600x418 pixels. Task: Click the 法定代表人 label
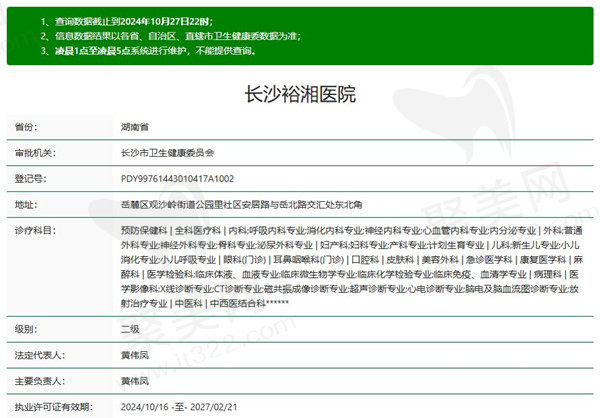(x=39, y=355)
